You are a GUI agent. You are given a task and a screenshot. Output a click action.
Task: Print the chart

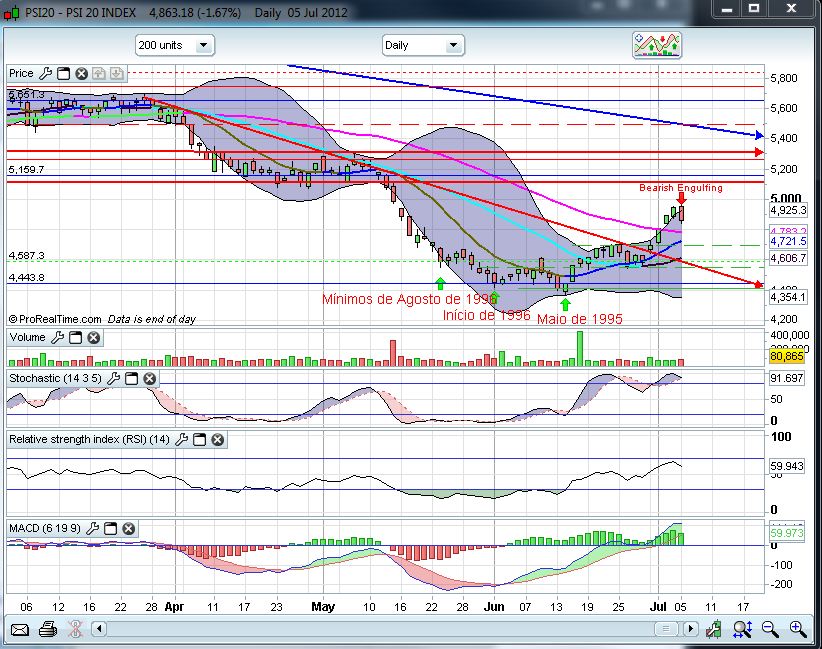click(48, 629)
